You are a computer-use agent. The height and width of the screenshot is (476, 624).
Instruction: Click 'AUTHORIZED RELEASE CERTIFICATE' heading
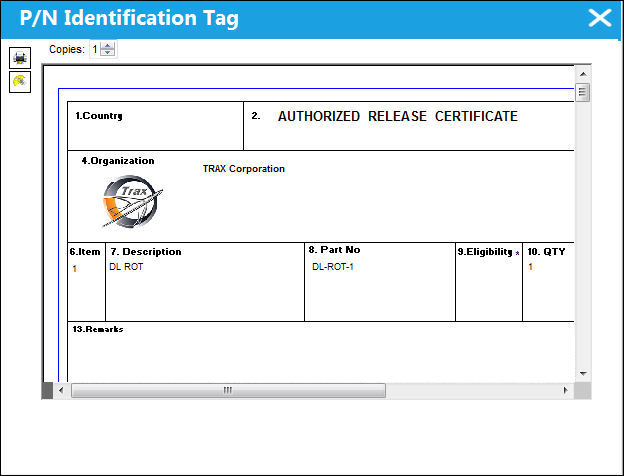[398, 116]
